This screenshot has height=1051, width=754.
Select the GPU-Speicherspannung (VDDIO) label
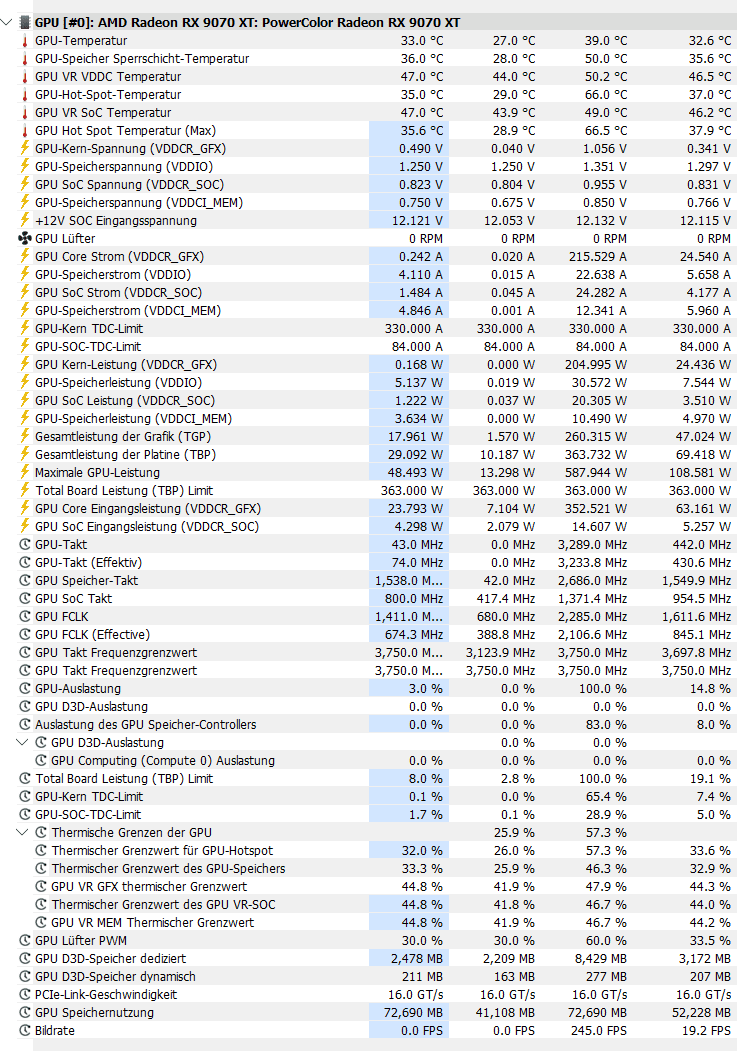pyautogui.click(x=124, y=166)
